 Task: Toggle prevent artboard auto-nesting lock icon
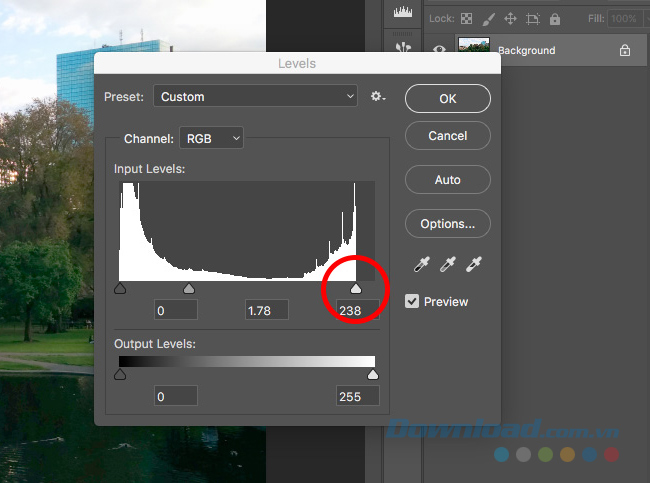[533, 19]
